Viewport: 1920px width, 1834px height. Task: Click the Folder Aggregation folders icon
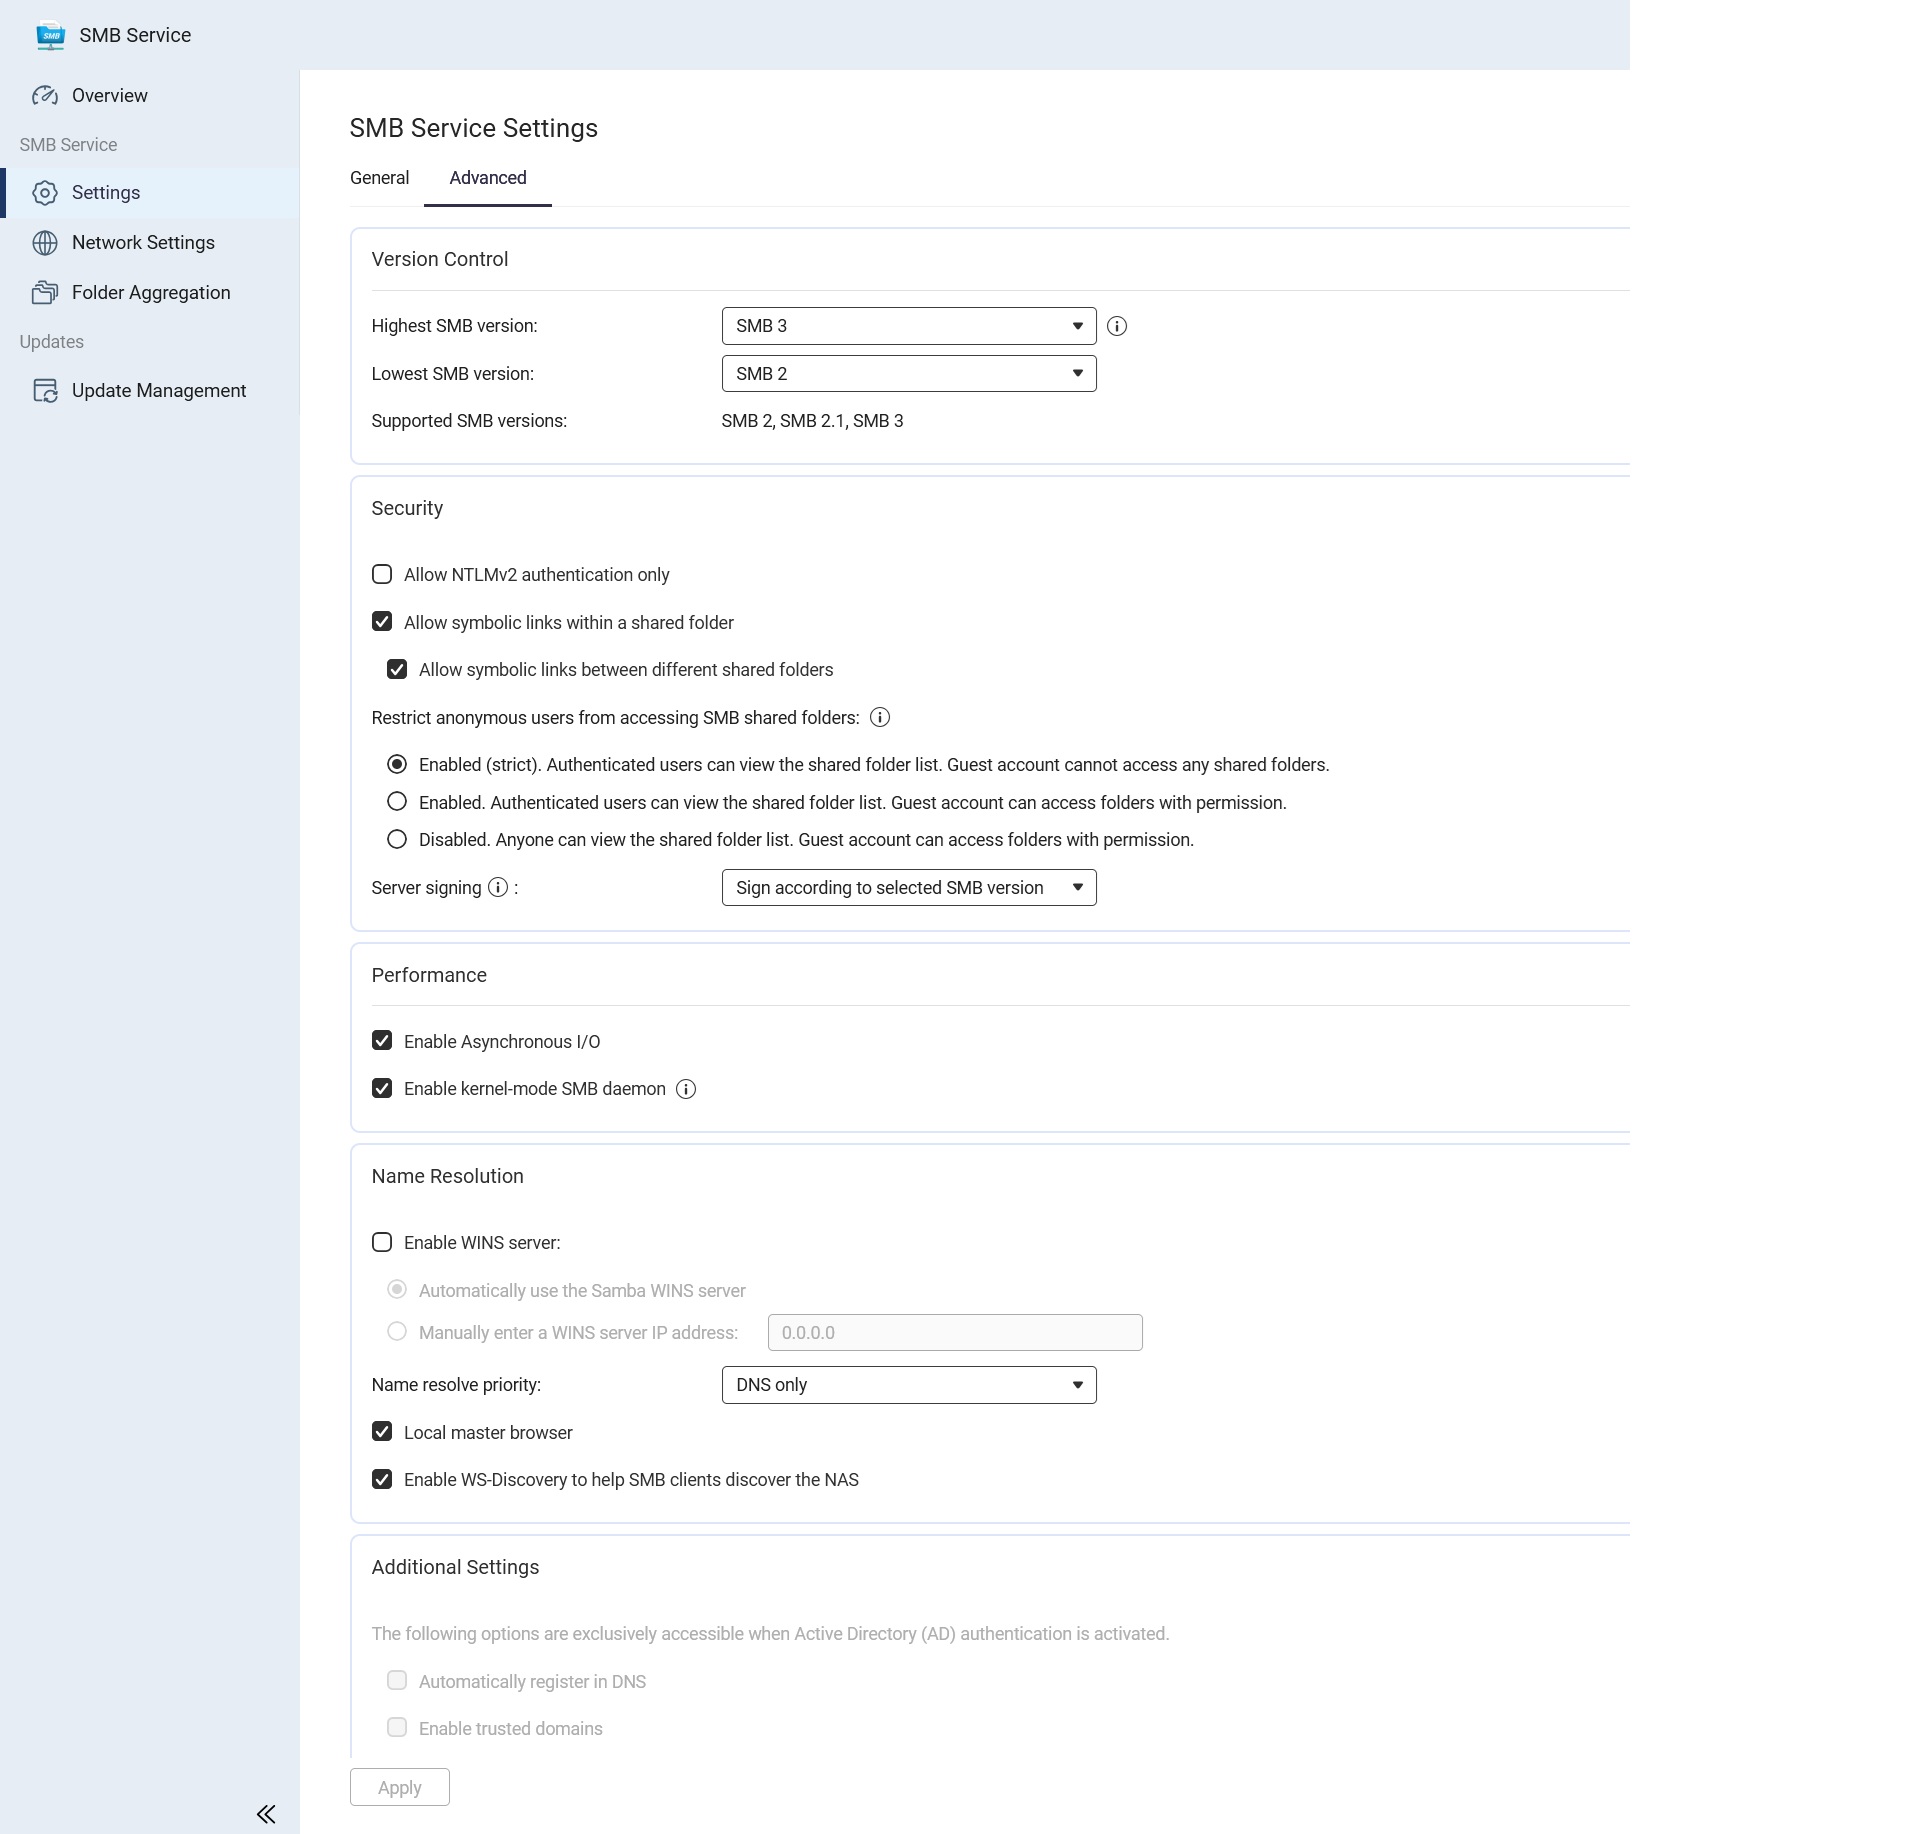(x=45, y=293)
